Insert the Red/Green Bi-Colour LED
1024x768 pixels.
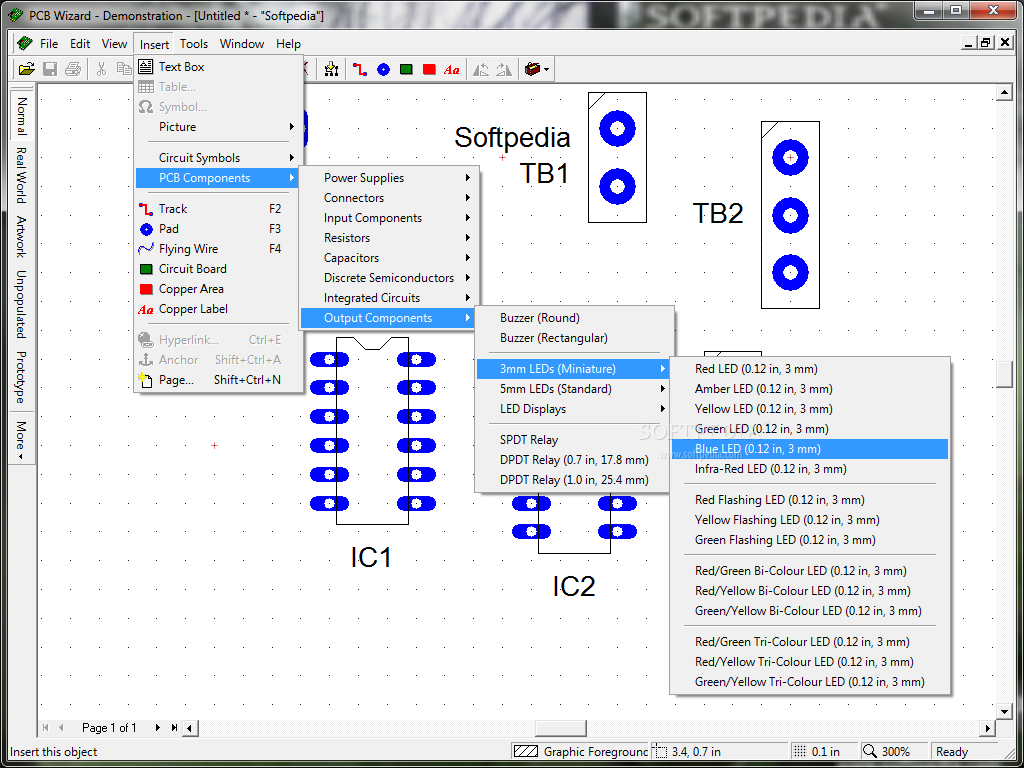[x=810, y=571]
